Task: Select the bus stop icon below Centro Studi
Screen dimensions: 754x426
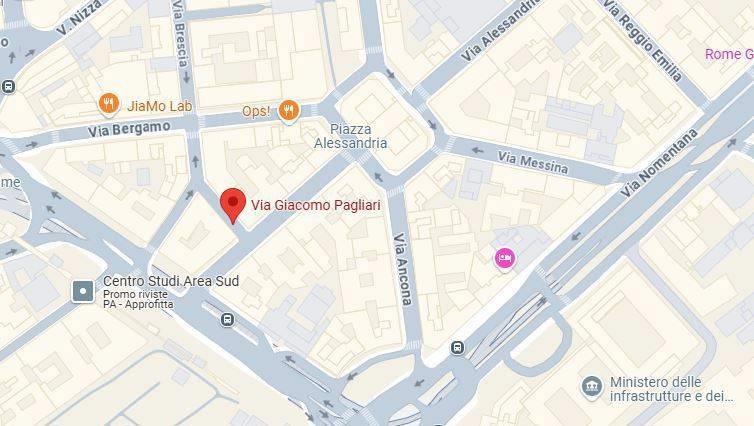Action: (x=227, y=320)
